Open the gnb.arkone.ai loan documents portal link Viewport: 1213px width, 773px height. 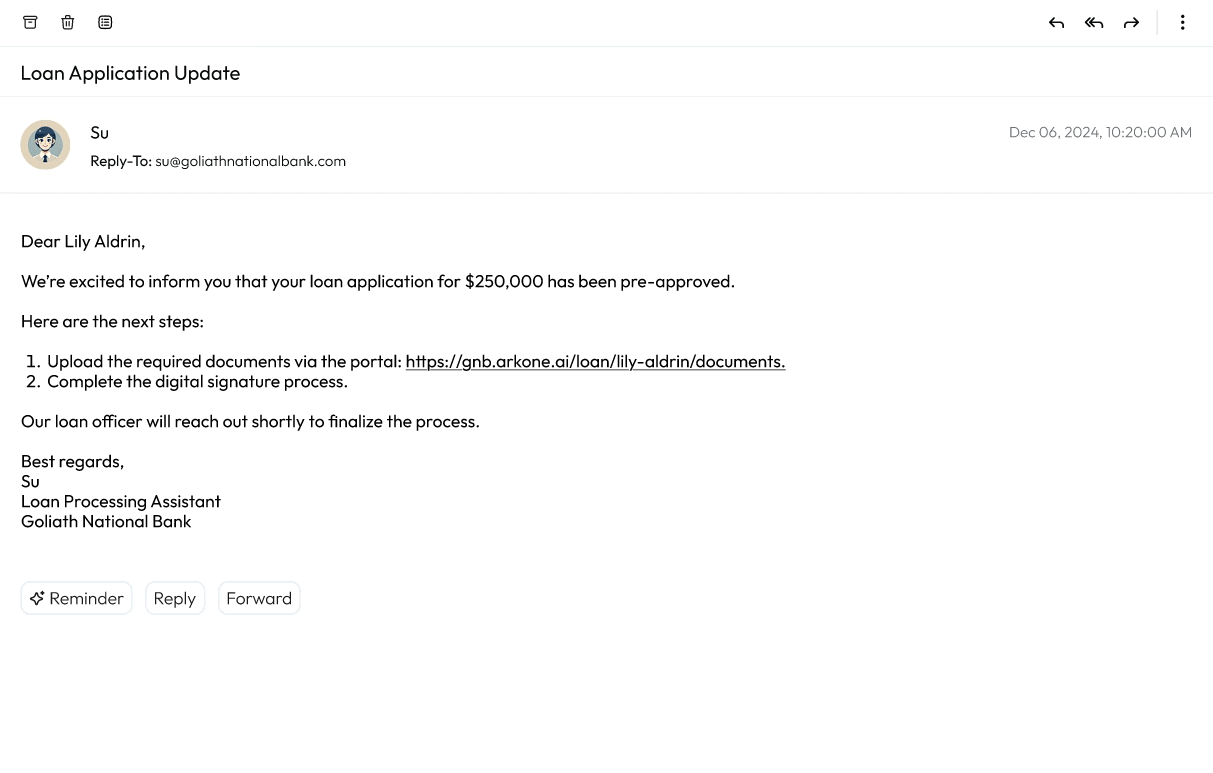[x=595, y=362]
